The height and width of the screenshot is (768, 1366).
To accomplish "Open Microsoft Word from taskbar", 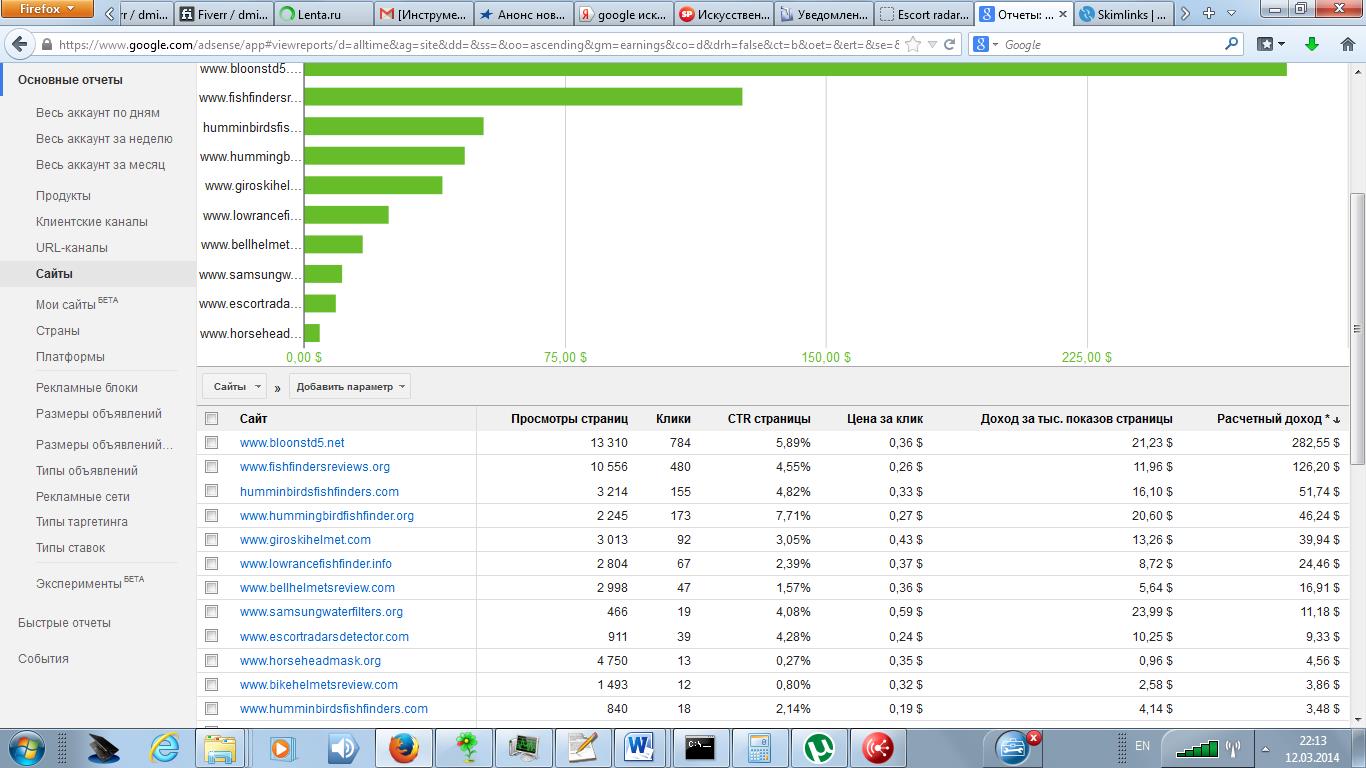I will pos(638,748).
